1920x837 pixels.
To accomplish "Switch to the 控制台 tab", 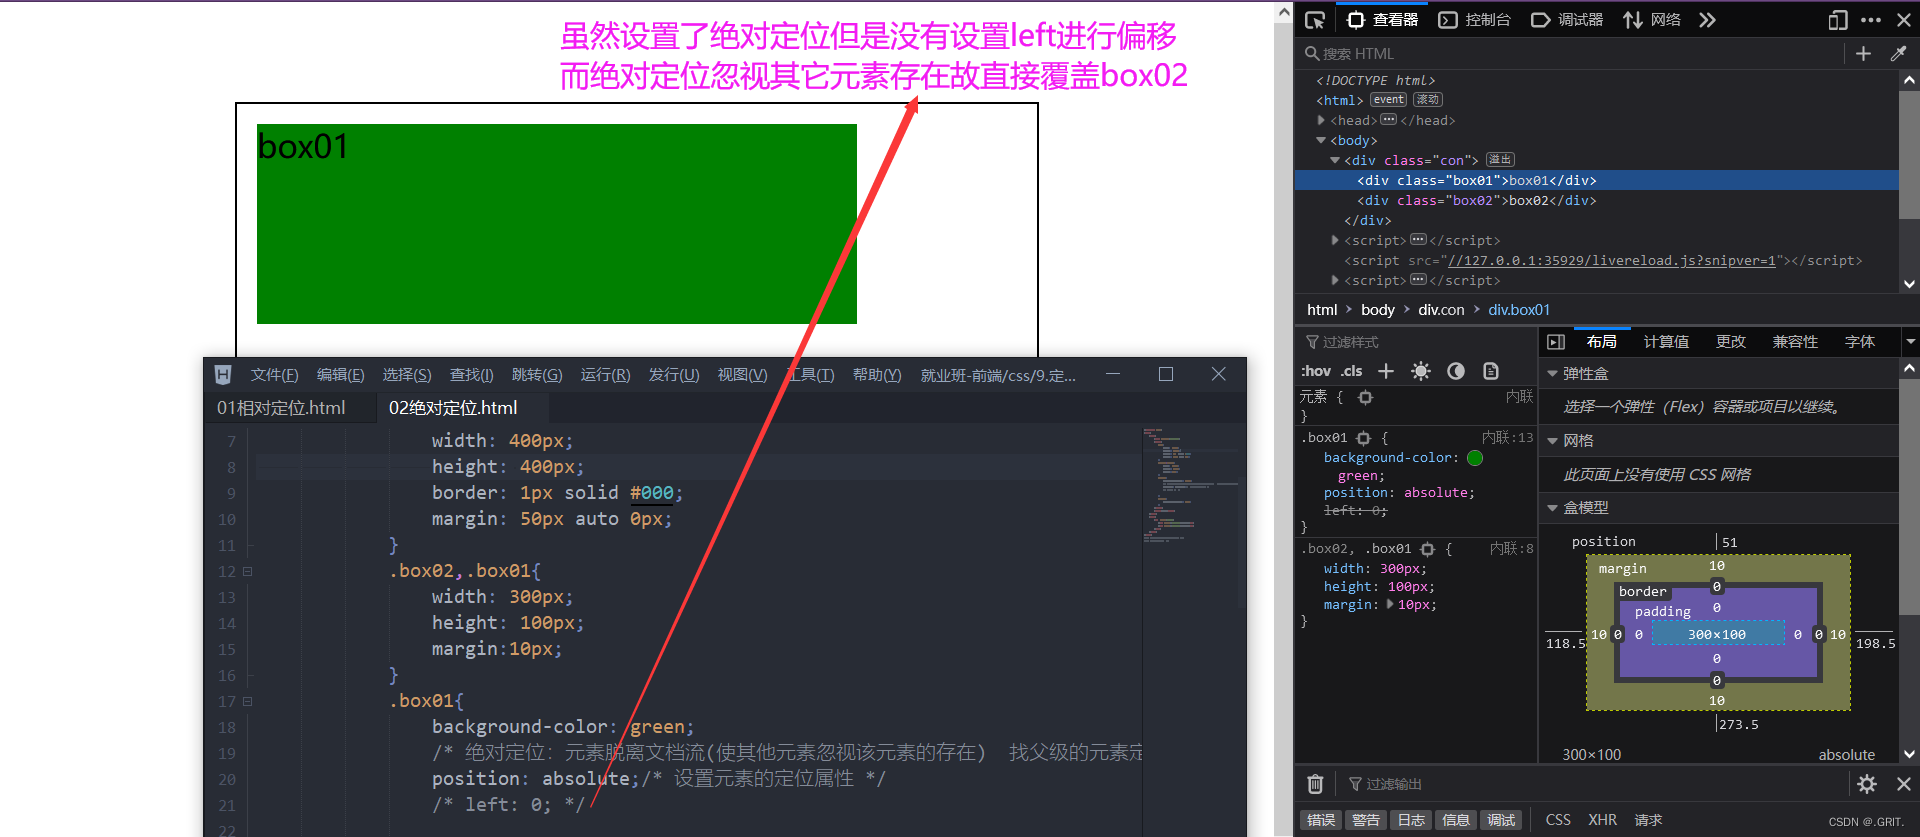I will (1475, 20).
